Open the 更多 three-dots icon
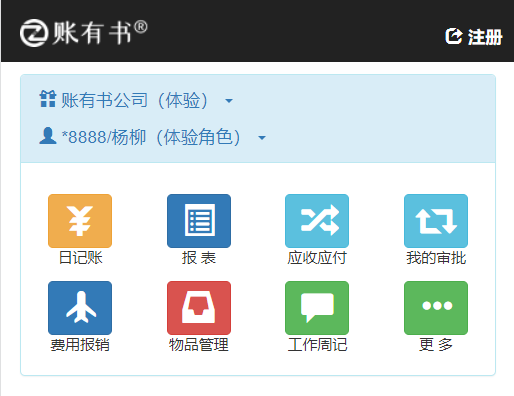Screen dimensions: 514x396 pos(436,308)
